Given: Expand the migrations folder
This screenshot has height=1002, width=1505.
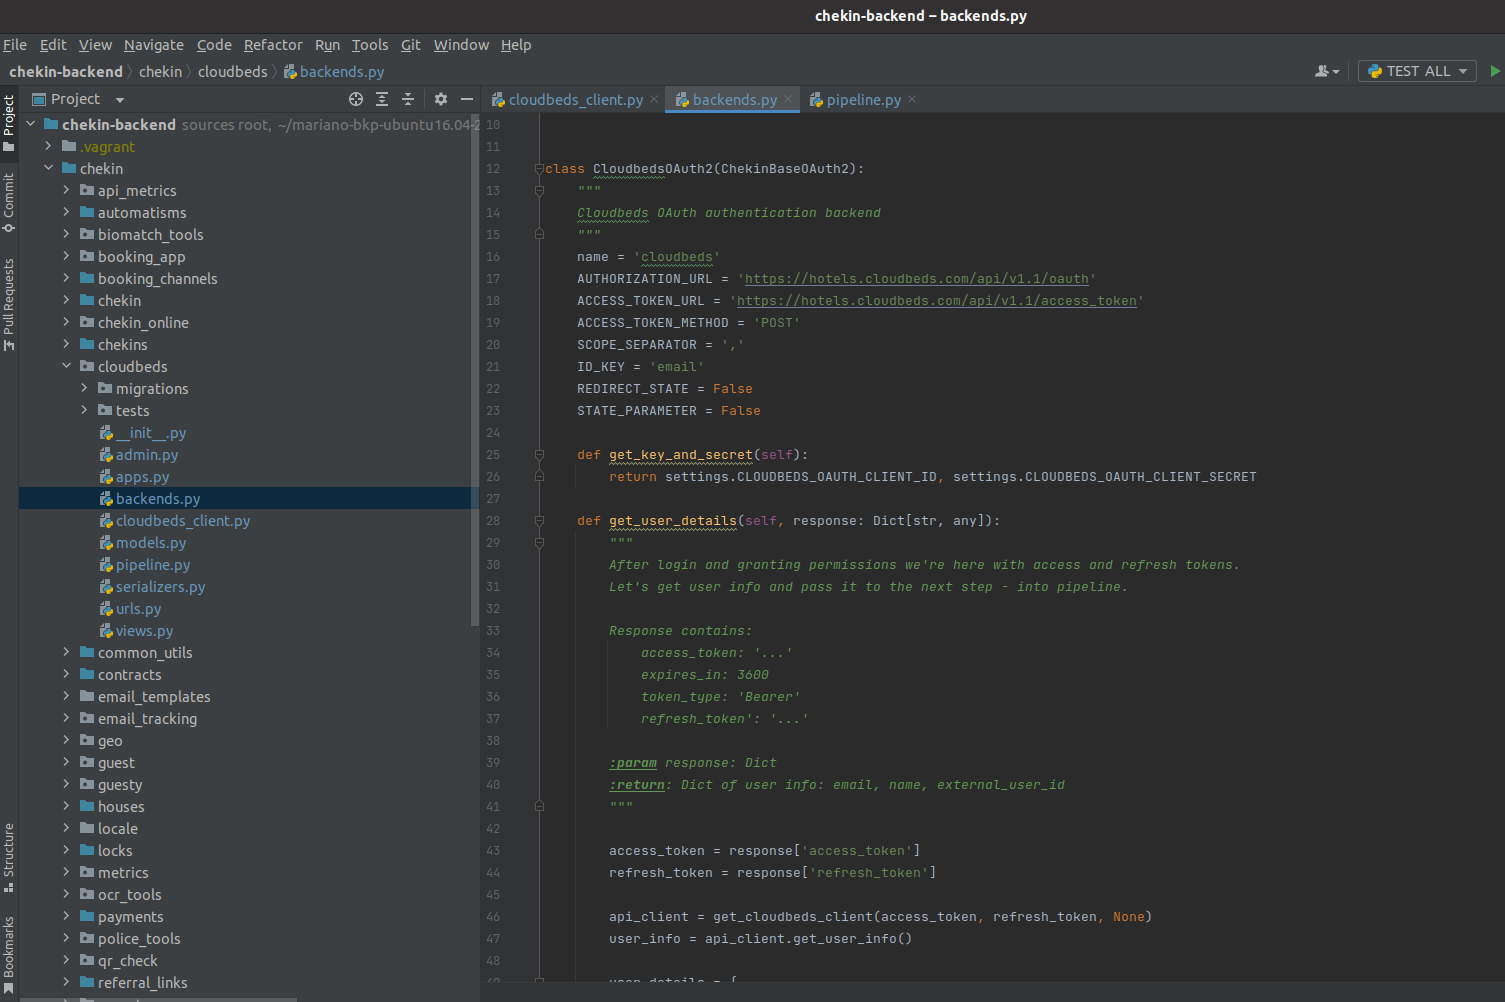Looking at the screenshot, I should tap(85, 388).
